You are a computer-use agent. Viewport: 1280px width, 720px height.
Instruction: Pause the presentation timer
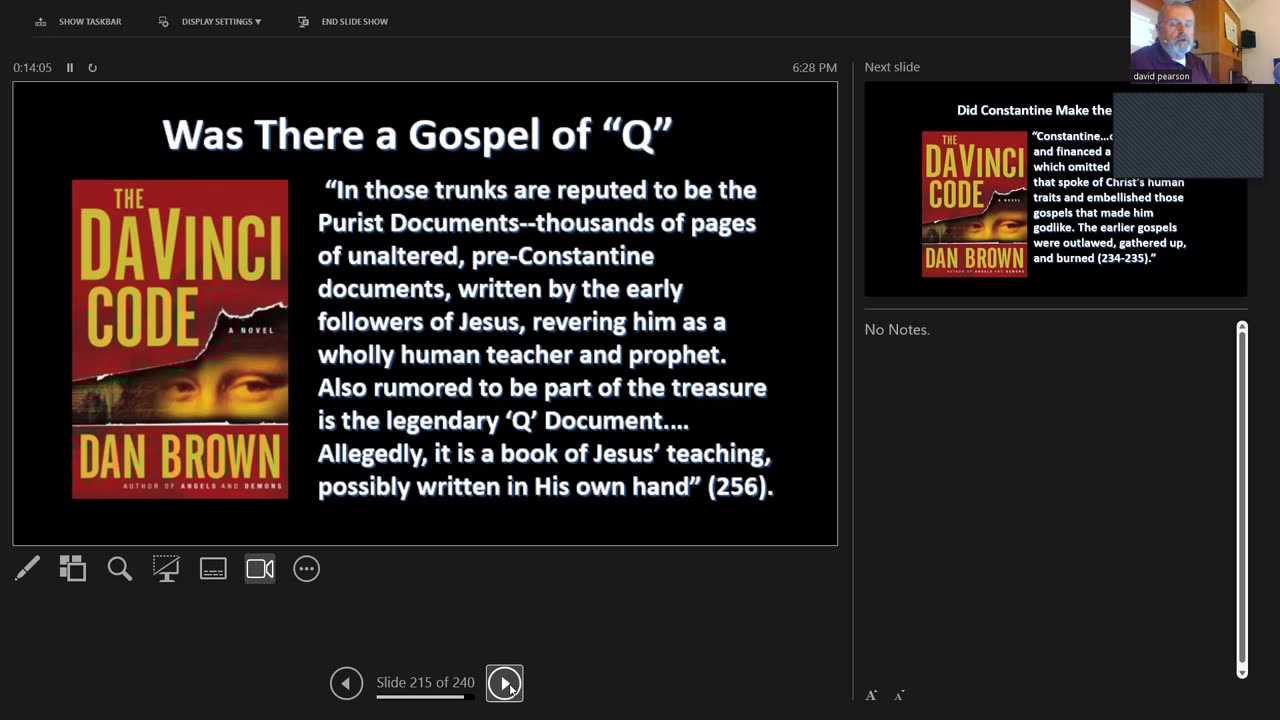tap(70, 68)
